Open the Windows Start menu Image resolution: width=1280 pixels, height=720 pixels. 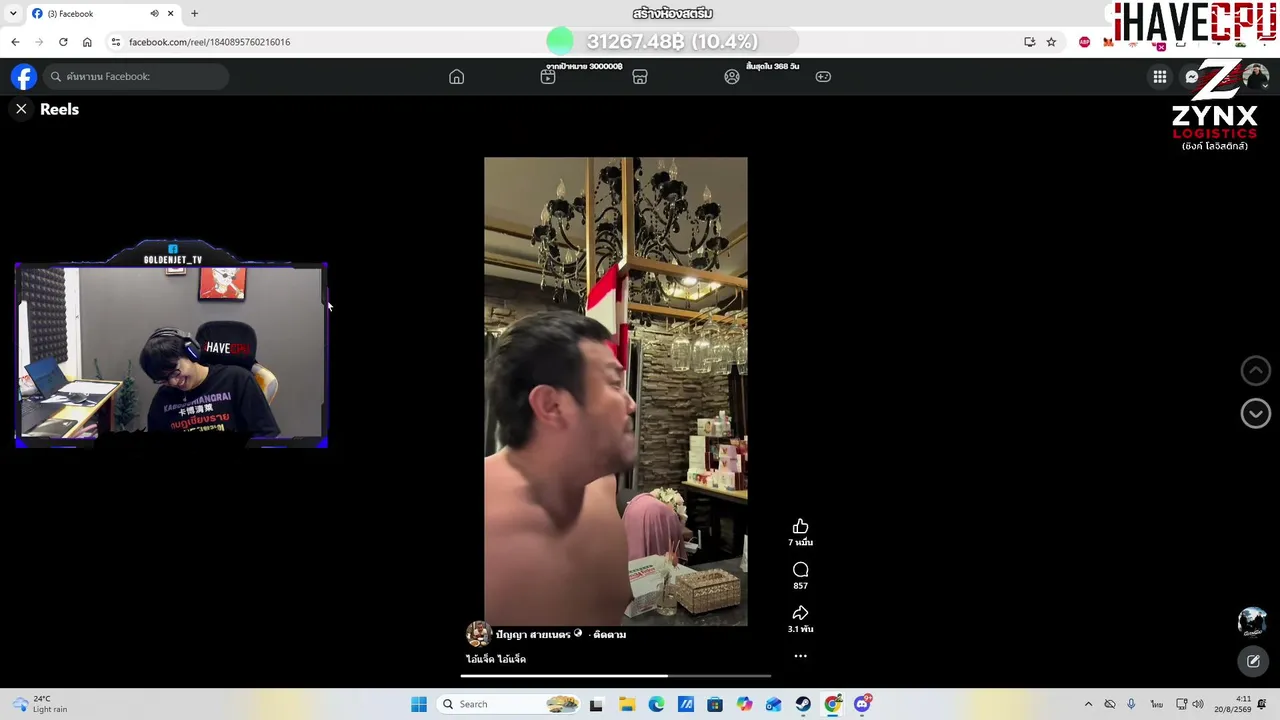(x=419, y=704)
